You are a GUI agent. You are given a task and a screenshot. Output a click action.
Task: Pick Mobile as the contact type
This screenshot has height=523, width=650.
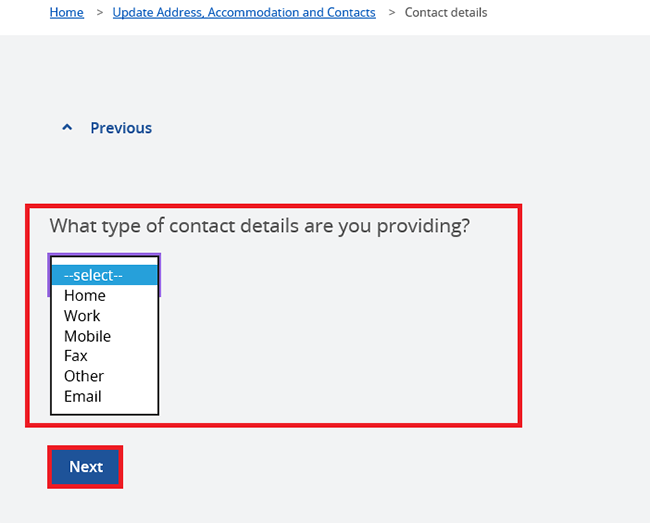(x=104, y=336)
